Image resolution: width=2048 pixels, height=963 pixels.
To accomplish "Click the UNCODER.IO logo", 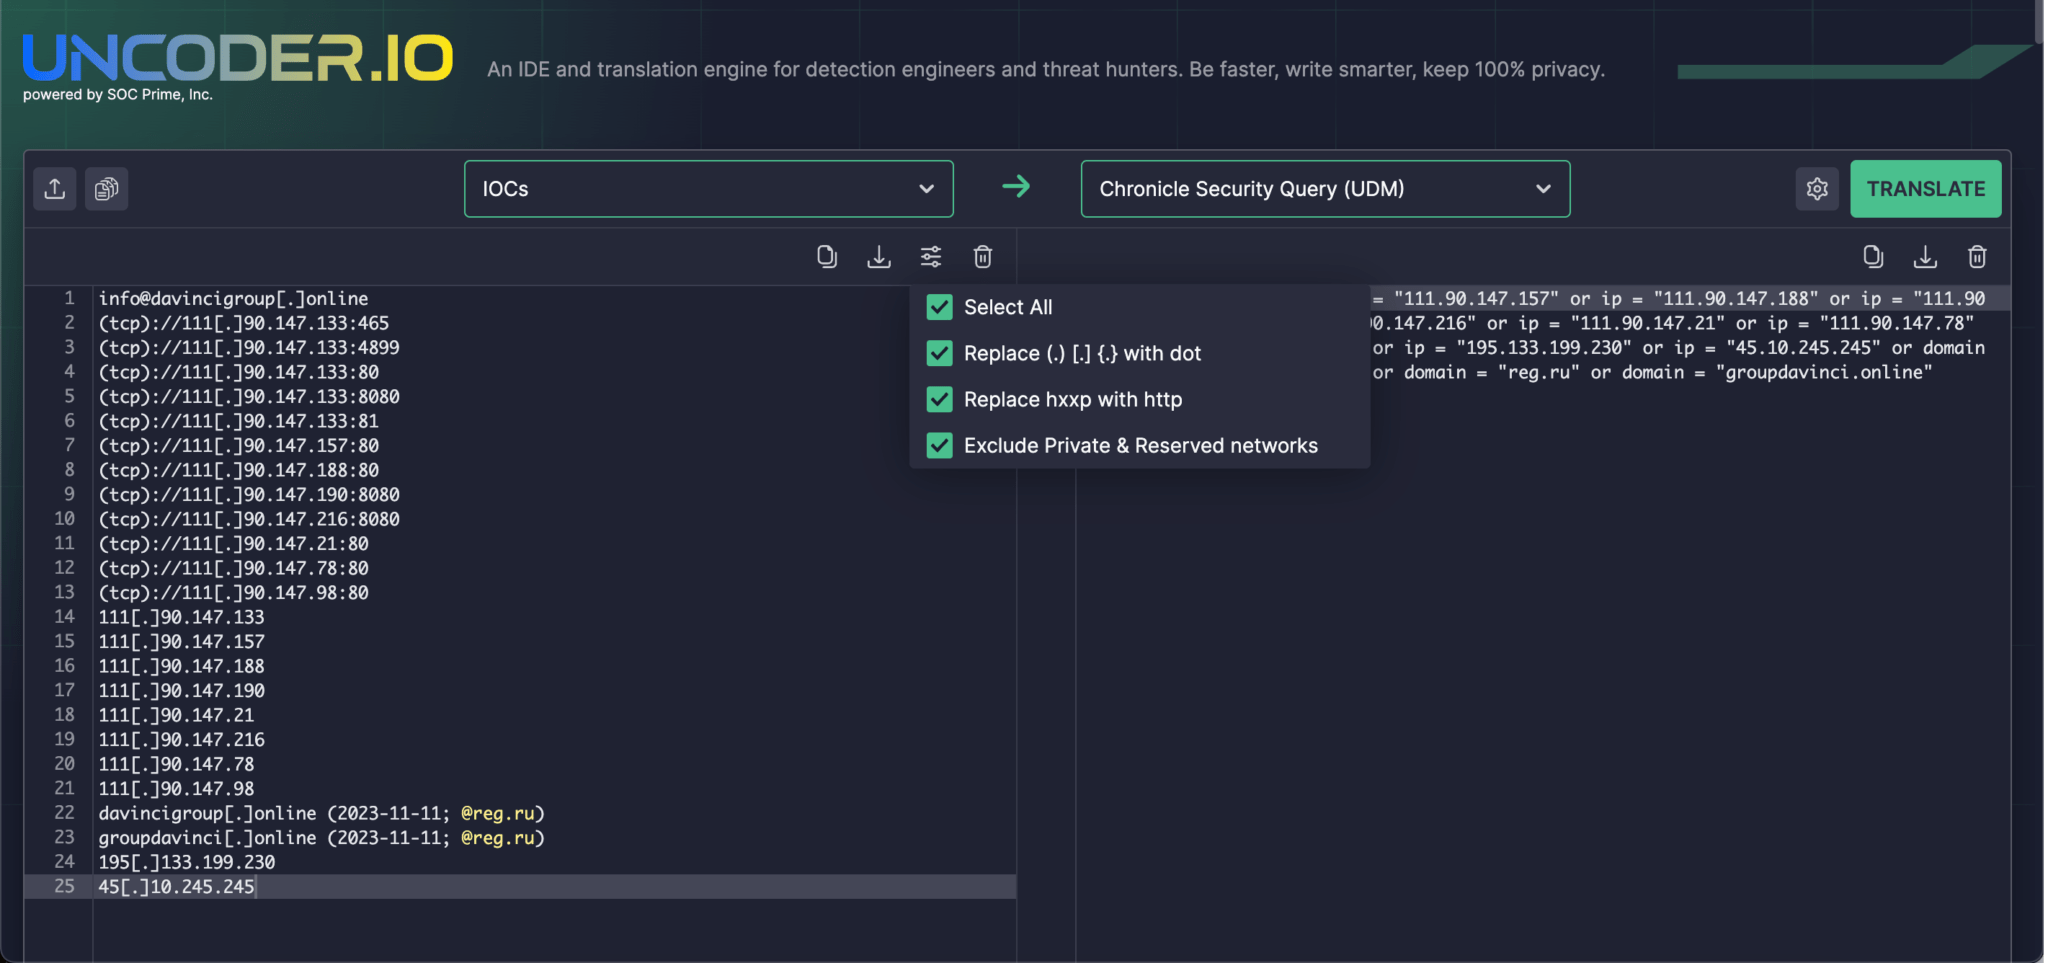I will click(x=236, y=58).
